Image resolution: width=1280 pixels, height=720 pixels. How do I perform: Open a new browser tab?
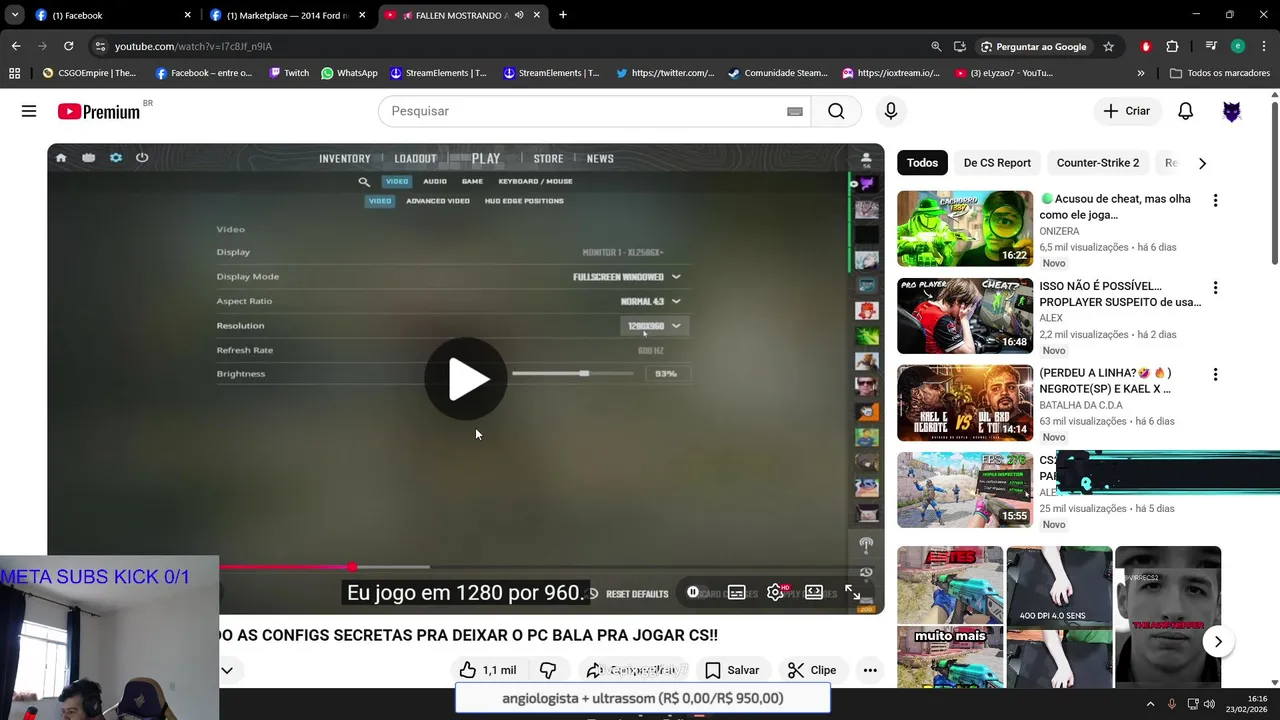pyautogui.click(x=563, y=15)
